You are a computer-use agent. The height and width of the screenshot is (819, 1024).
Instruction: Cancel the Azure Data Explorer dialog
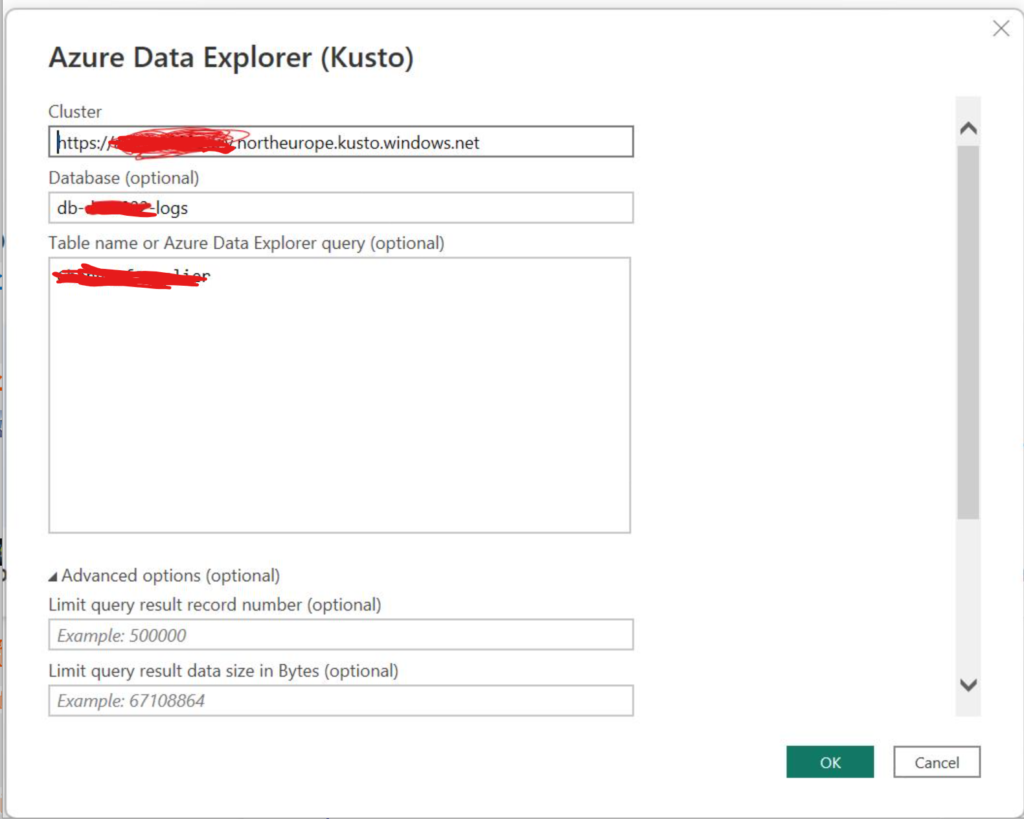[937, 762]
